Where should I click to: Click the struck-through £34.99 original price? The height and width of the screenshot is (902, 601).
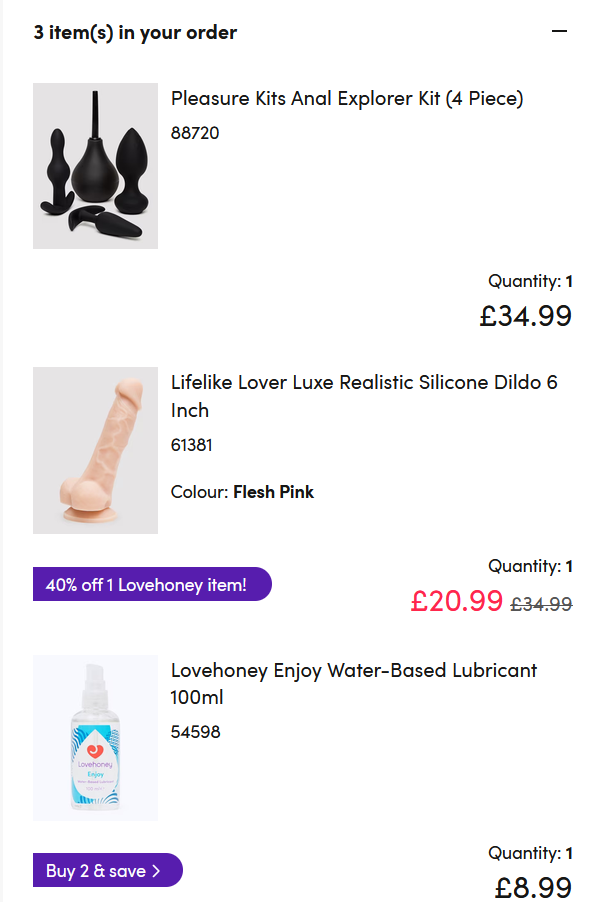(541, 604)
